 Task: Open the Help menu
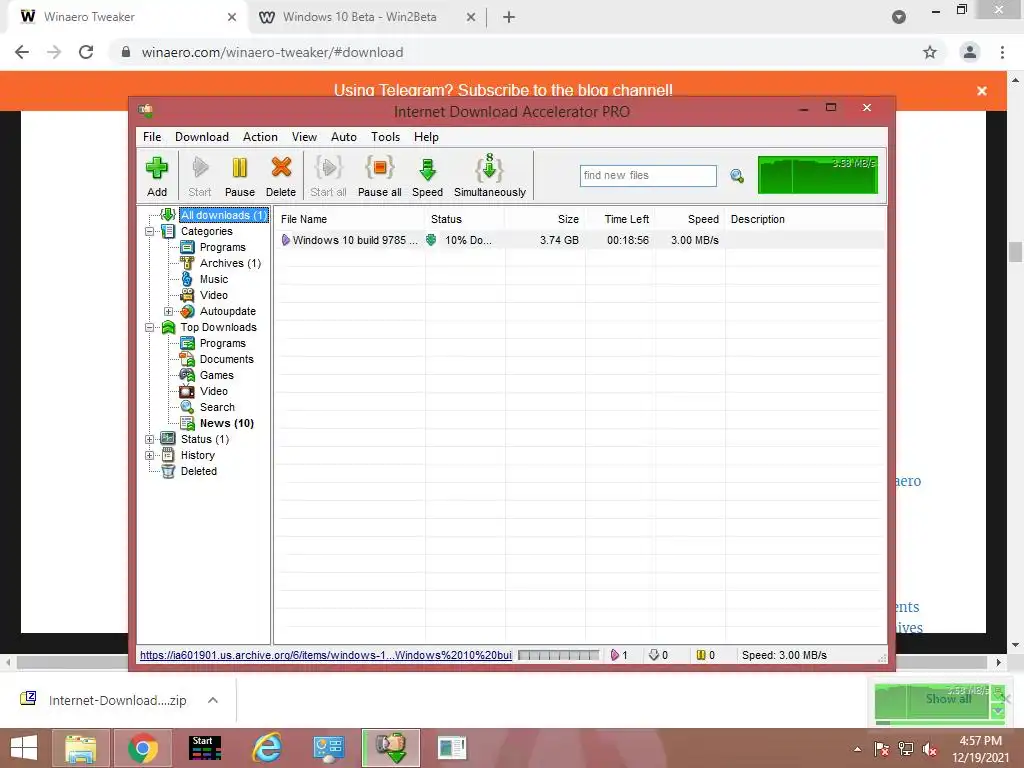tap(426, 136)
